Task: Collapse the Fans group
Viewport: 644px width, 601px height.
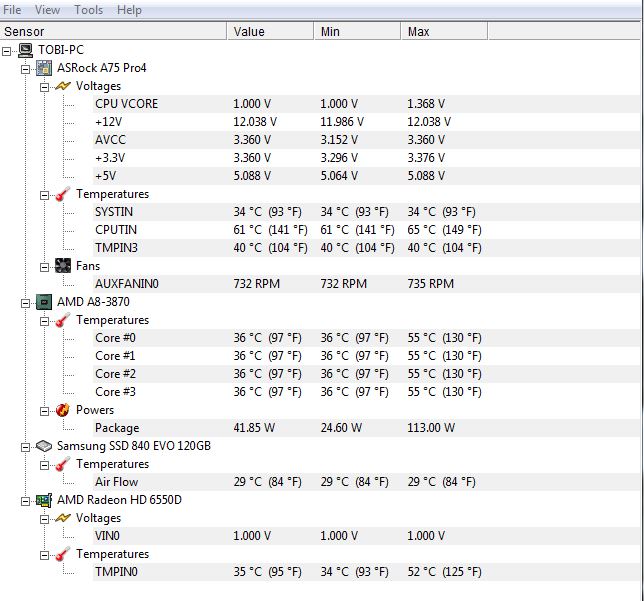Action: coord(44,267)
